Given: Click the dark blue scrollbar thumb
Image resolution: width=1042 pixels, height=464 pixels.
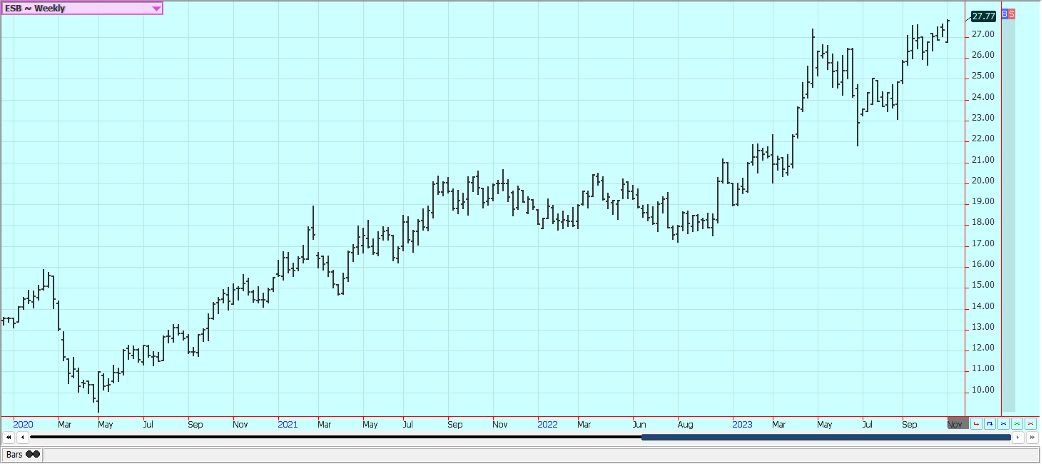Looking at the screenshot, I should [x=826, y=437].
